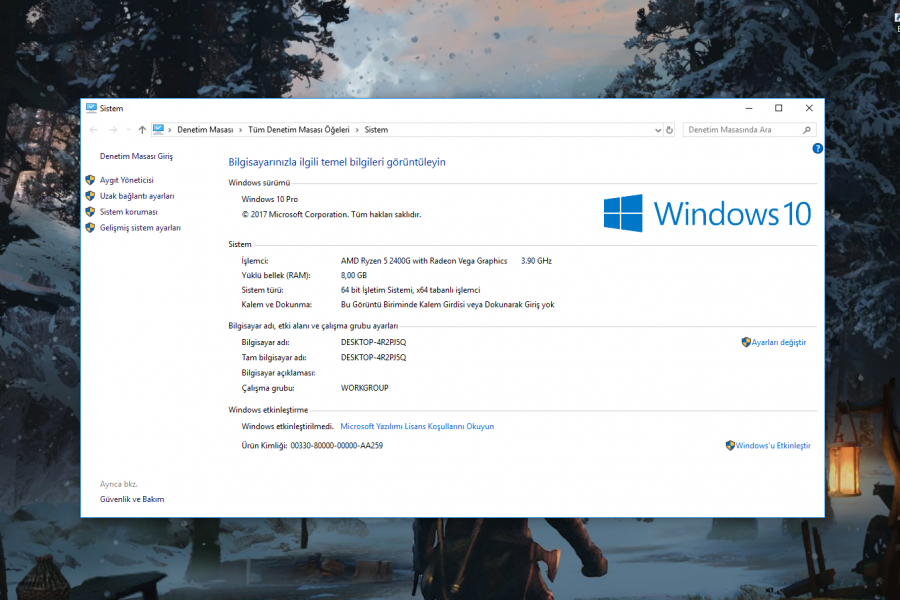This screenshot has height=600, width=900.
Task: Click the shield icon beside Aygıt Yöneticisi
Action: [x=90, y=180]
